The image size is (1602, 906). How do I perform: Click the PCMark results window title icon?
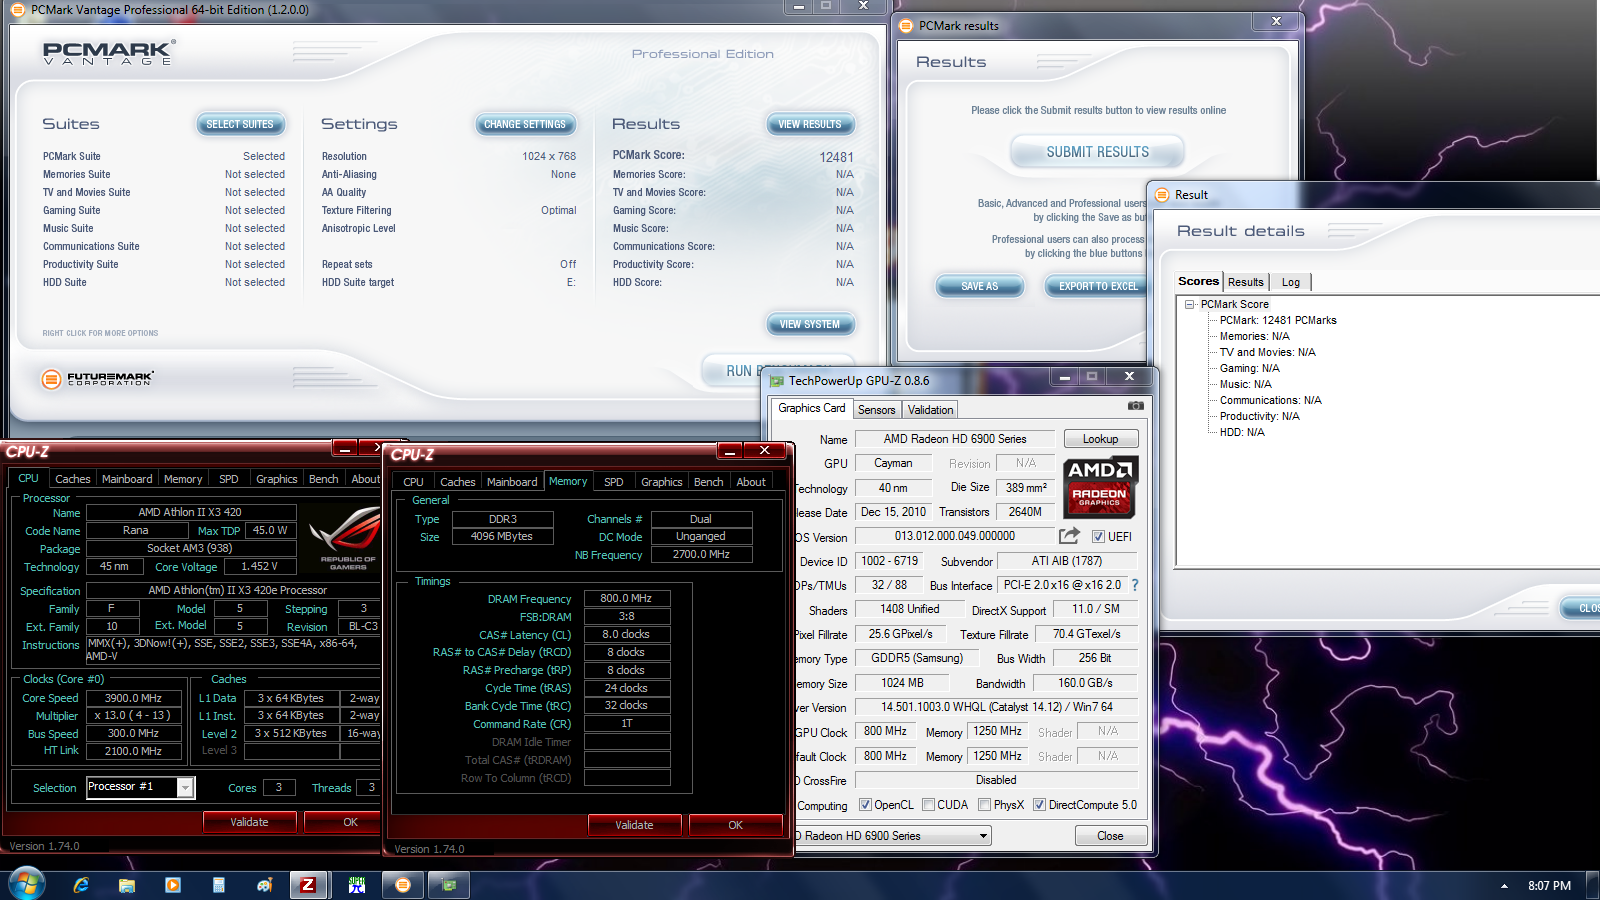coord(906,26)
